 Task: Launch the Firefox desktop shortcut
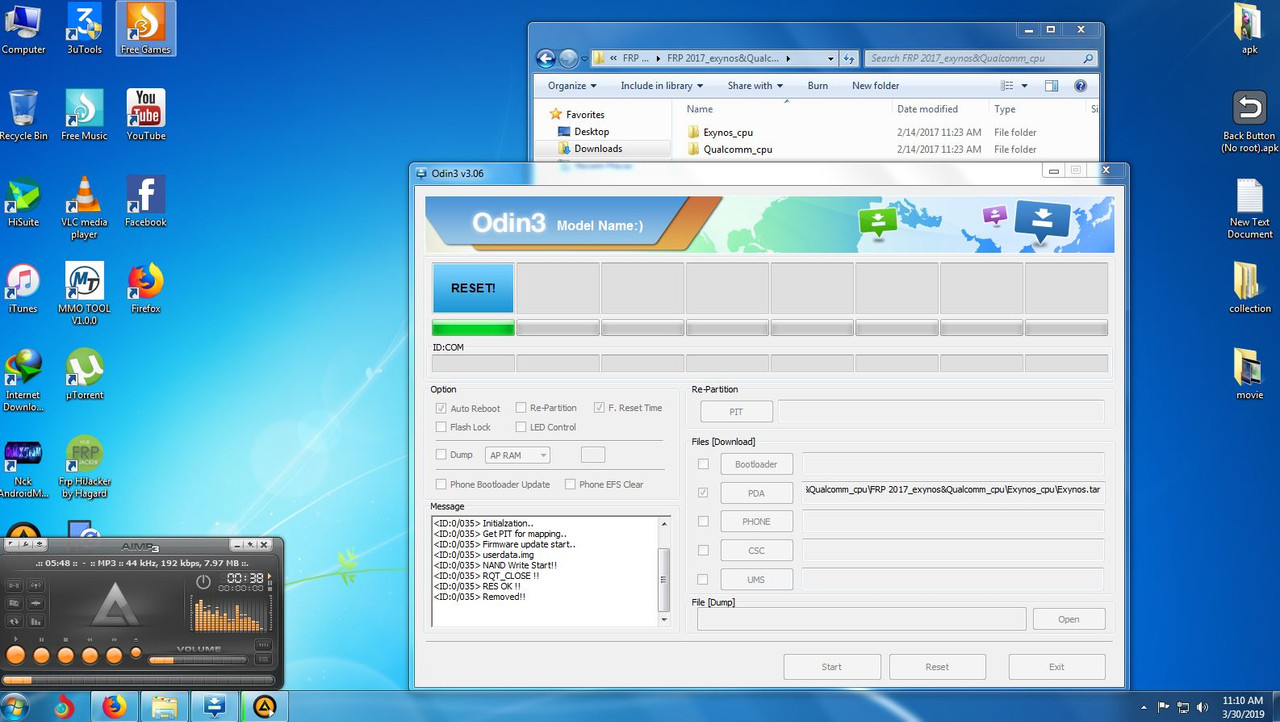coord(146,287)
